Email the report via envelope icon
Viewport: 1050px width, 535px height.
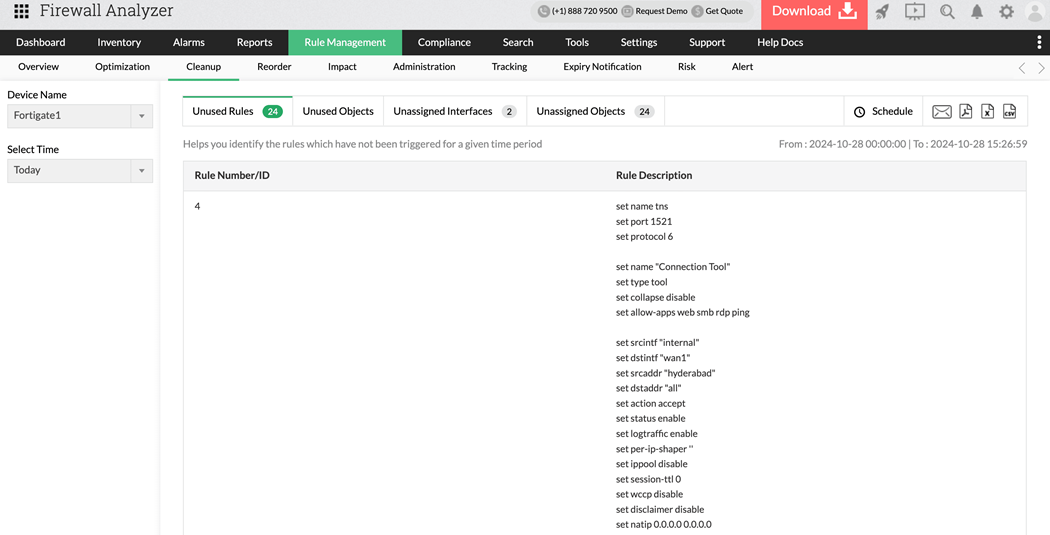pyautogui.click(x=941, y=112)
